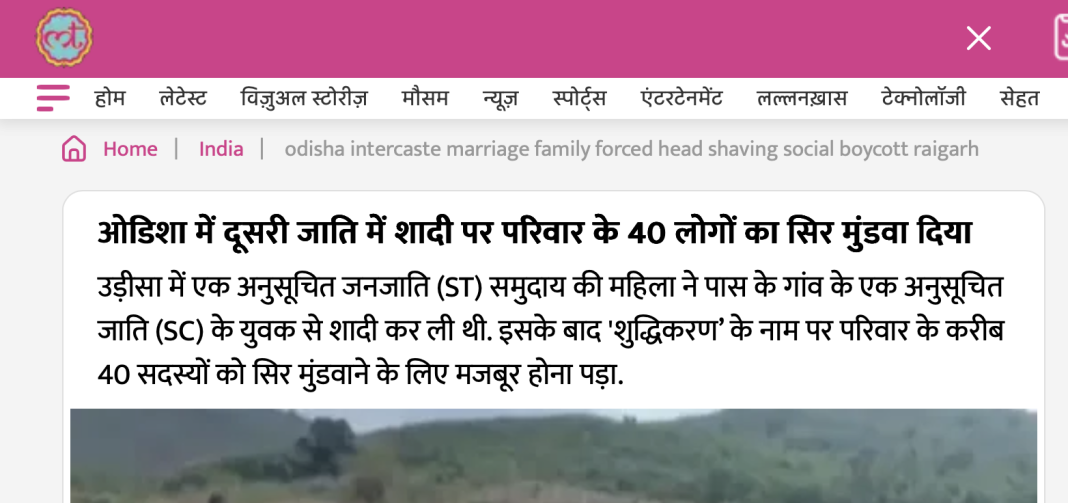This screenshot has width=1068, height=503.
Task: Click the Home breadcrumb link
Action: (130, 149)
